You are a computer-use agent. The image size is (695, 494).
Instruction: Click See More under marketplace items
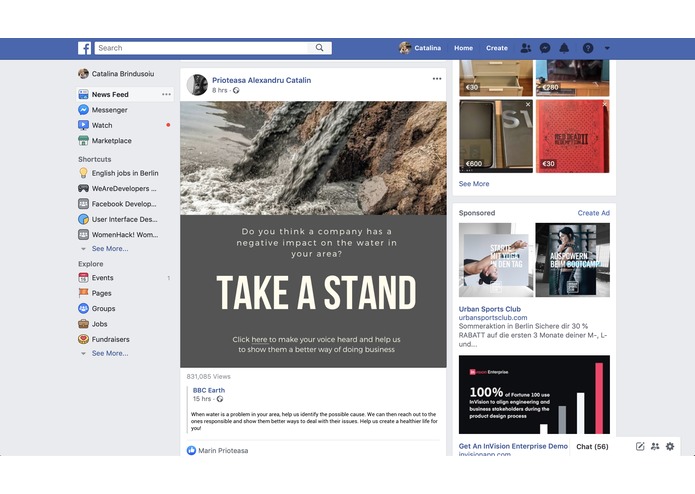click(x=474, y=183)
